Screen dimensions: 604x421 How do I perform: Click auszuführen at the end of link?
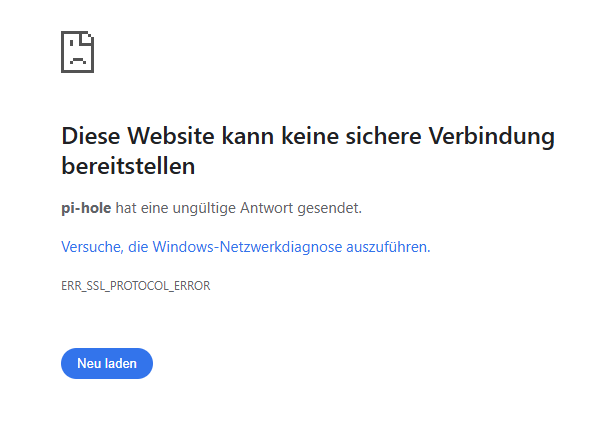(388, 247)
